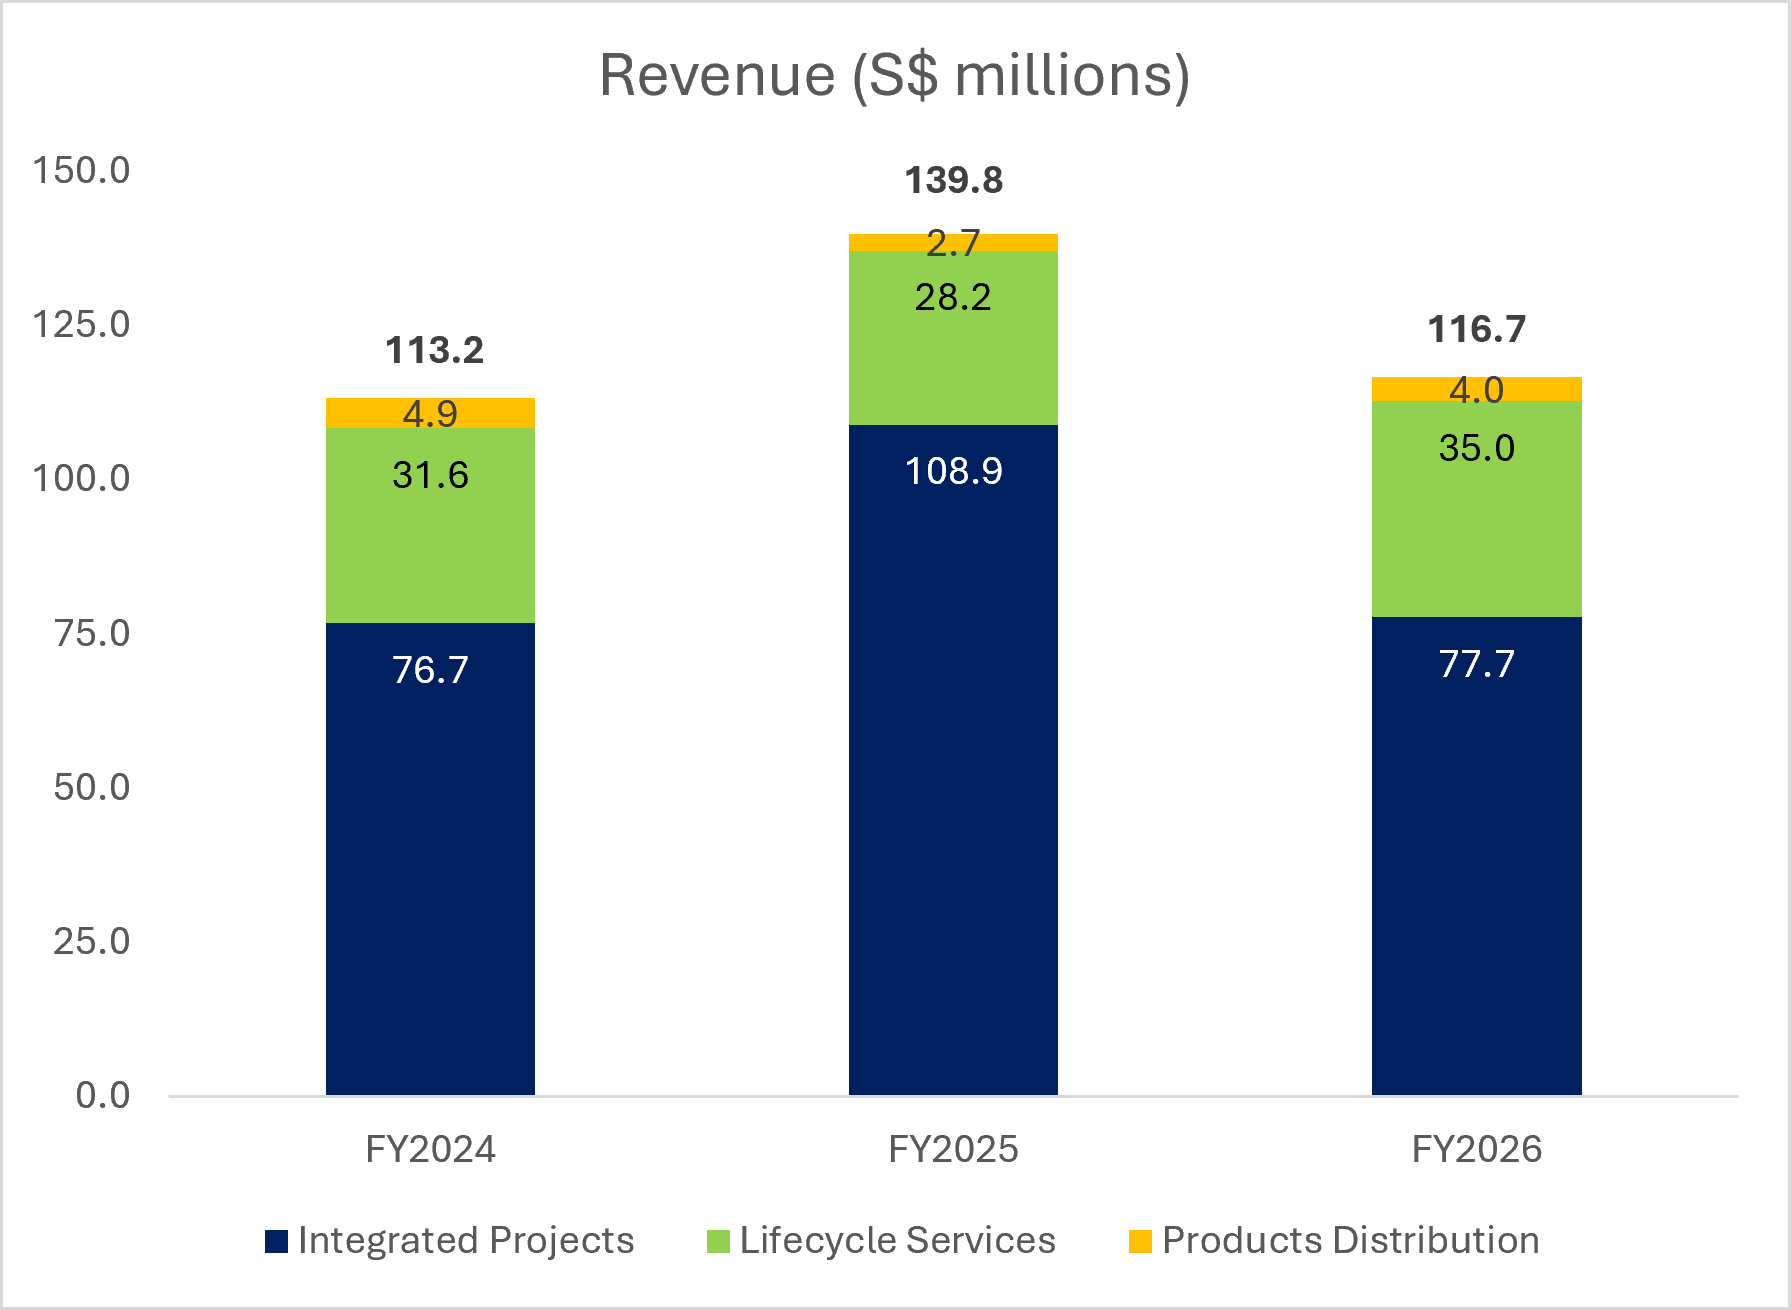Click the FY2025 axis label

click(x=953, y=1150)
